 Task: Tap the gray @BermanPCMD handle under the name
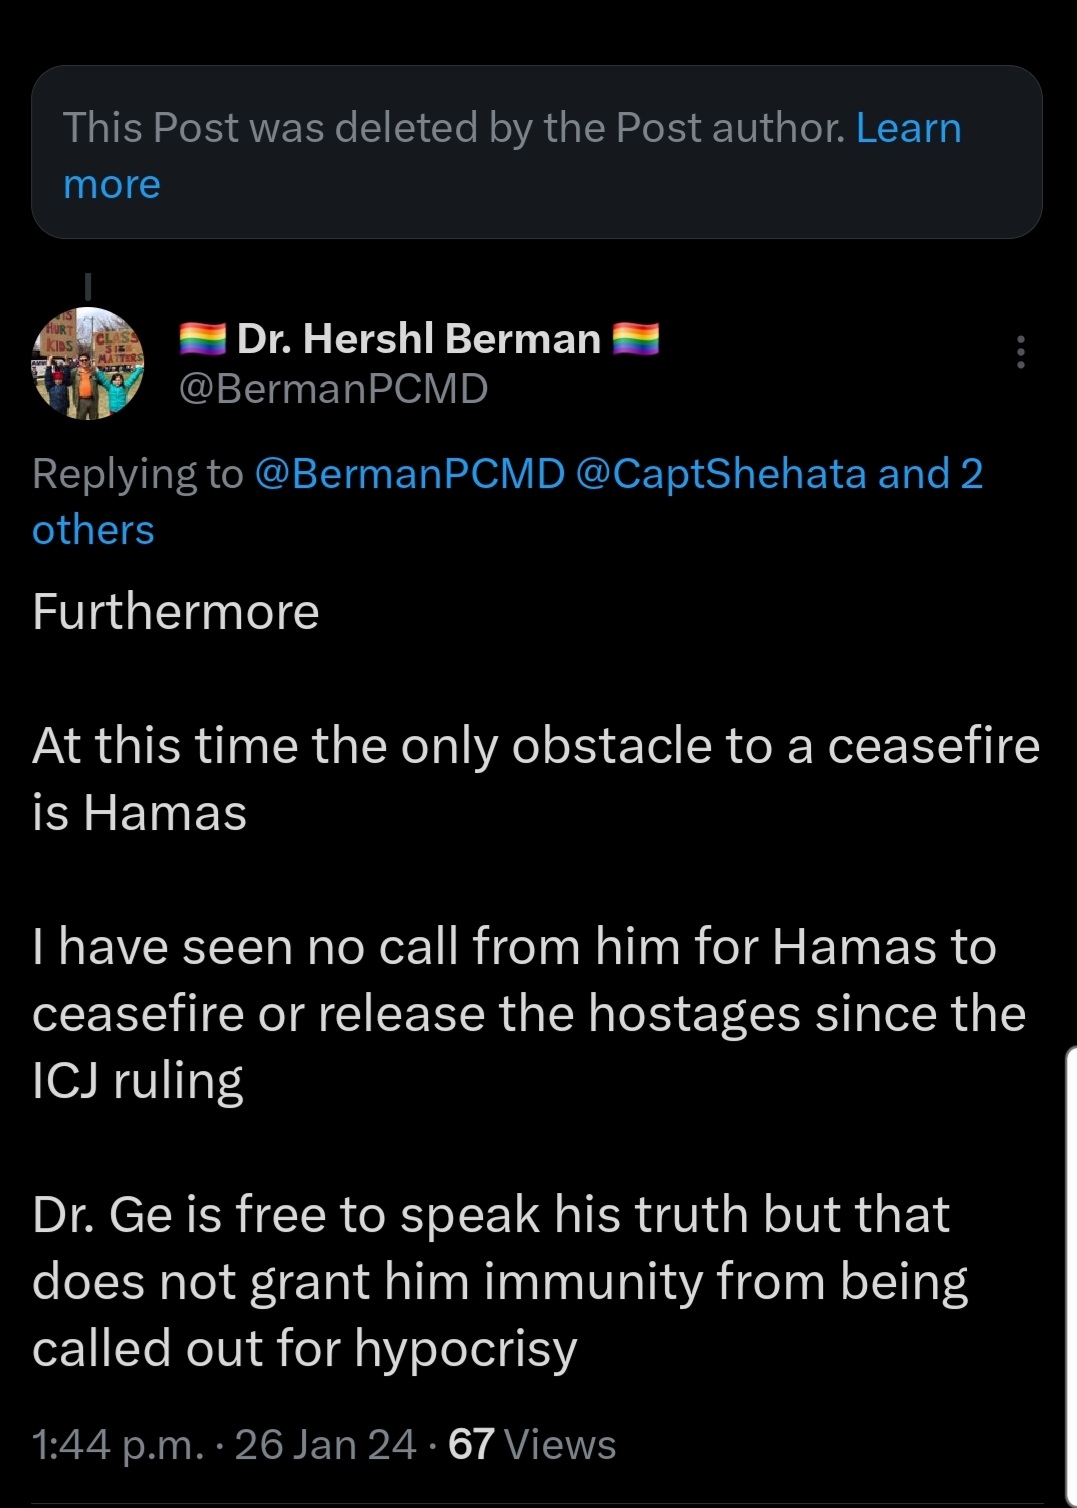coord(333,389)
